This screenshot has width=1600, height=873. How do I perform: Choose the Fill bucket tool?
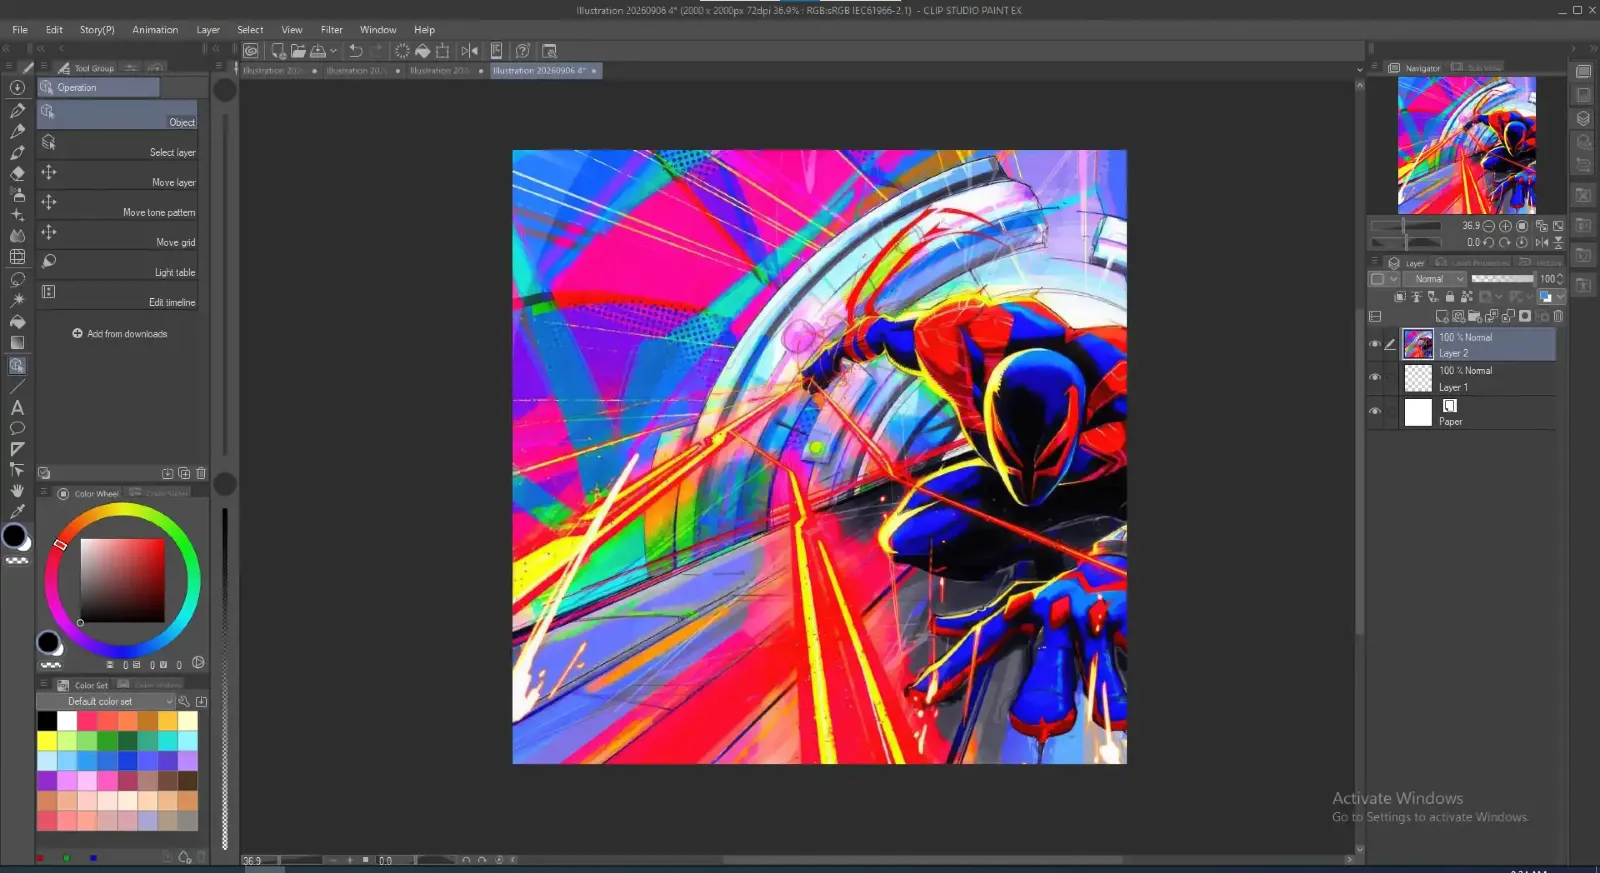17,322
